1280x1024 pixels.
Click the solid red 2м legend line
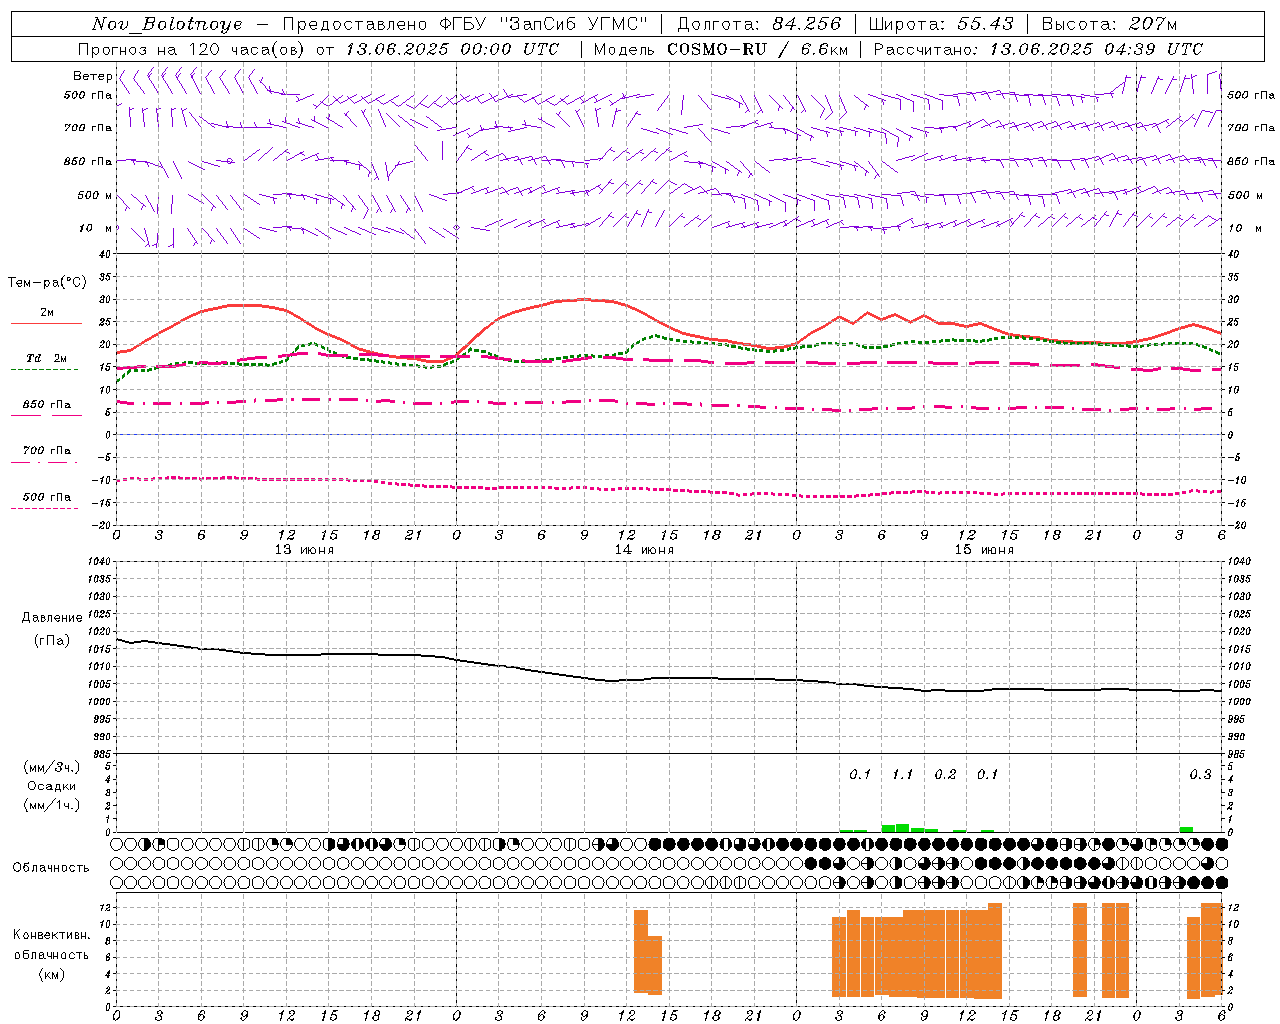tap(46, 323)
